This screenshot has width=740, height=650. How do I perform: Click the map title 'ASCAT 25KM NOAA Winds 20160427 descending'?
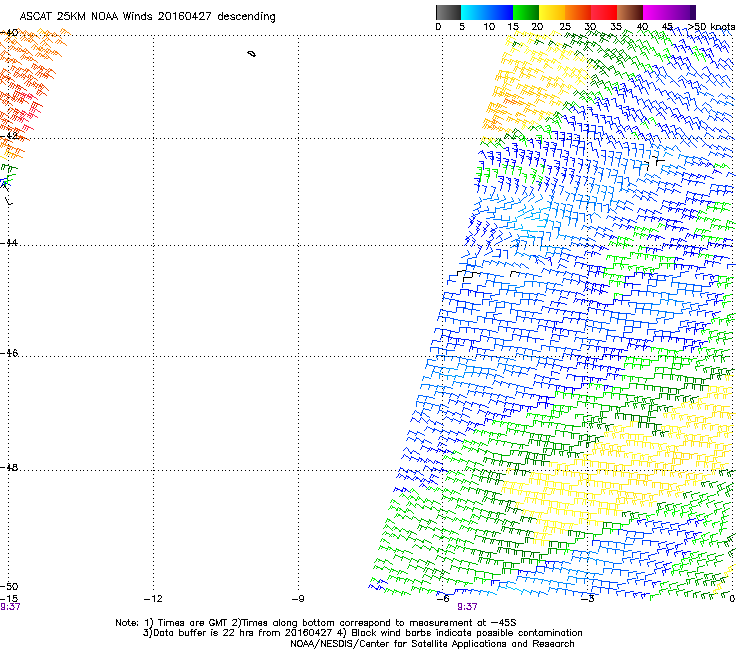click(x=147, y=17)
